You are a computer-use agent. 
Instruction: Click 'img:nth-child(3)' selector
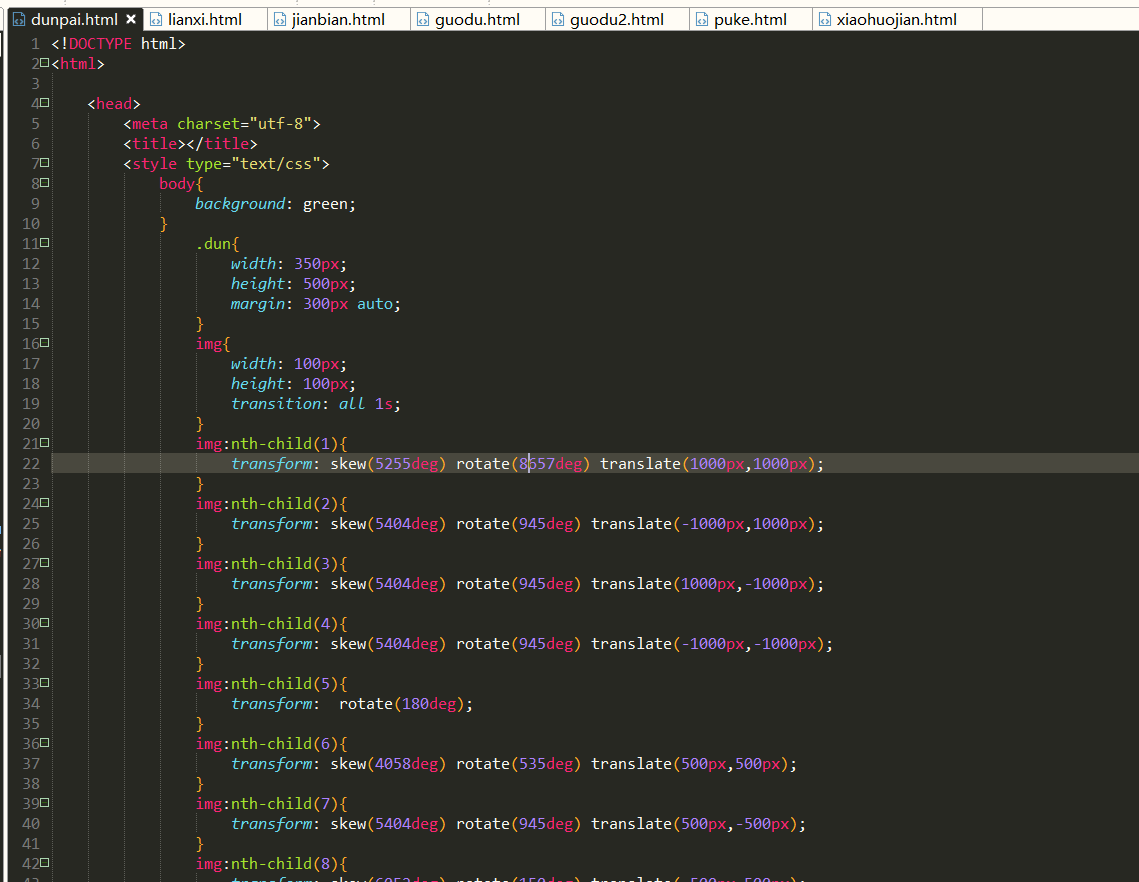[x=267, y=563]
